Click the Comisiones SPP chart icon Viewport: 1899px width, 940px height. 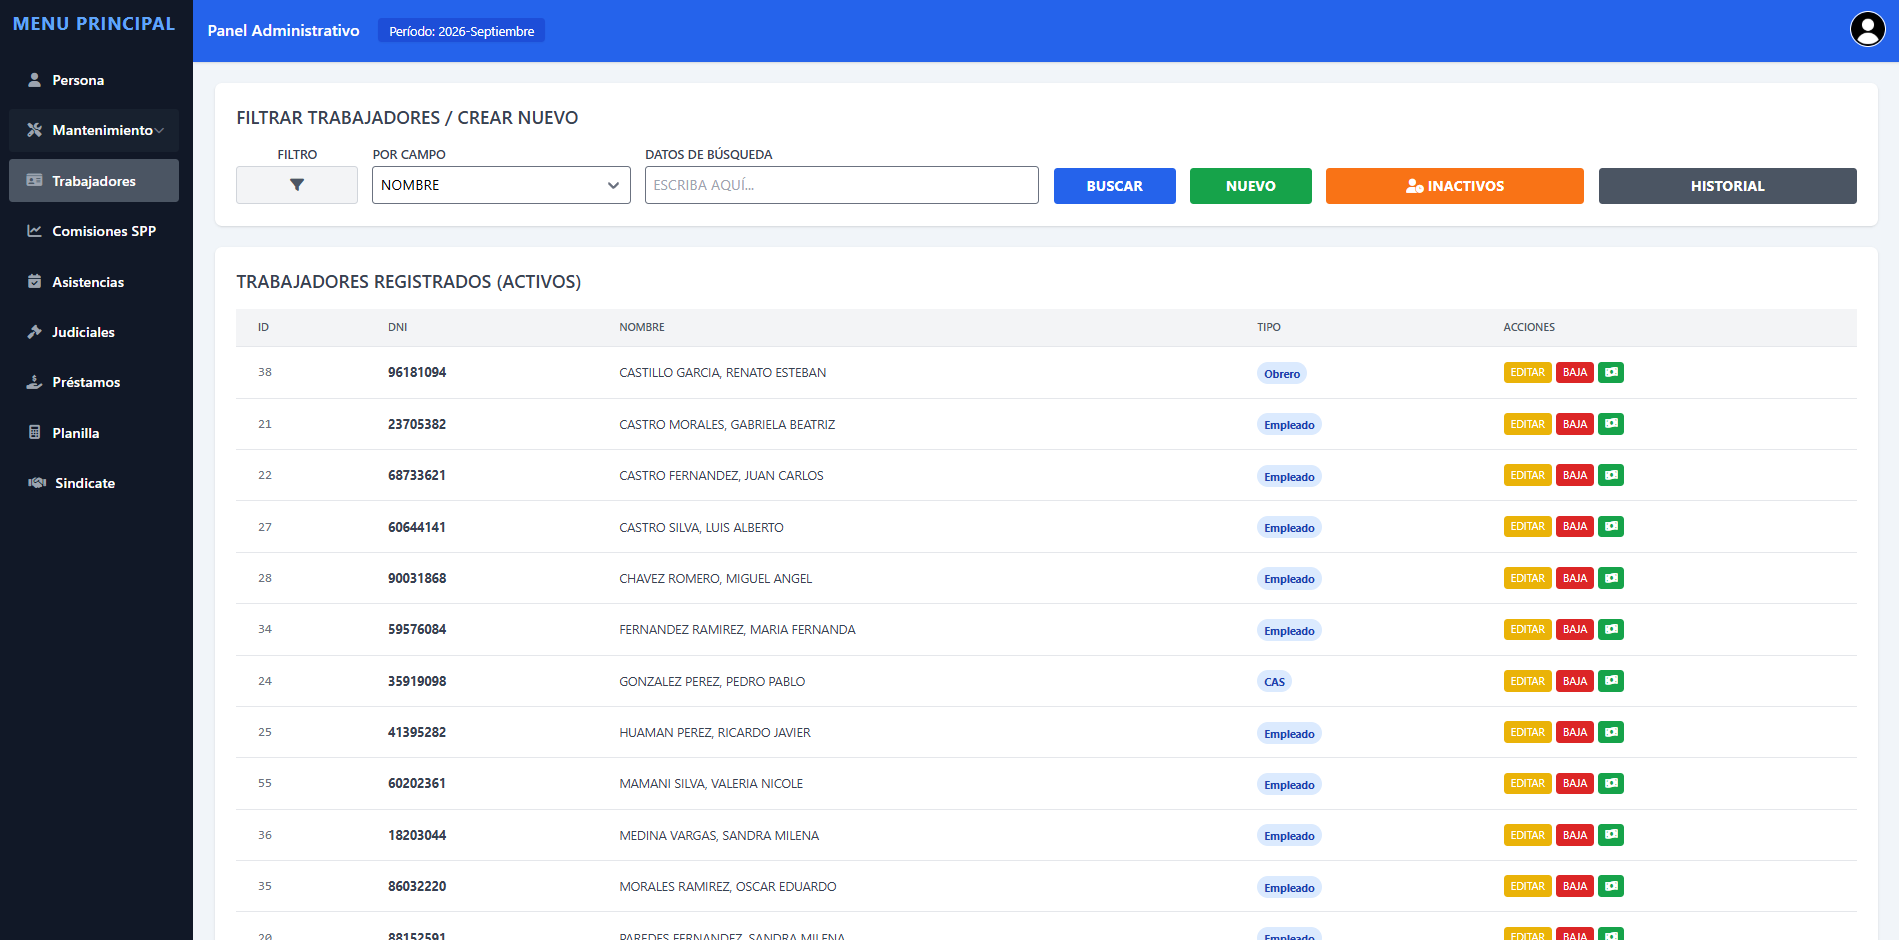coord(35,231)
